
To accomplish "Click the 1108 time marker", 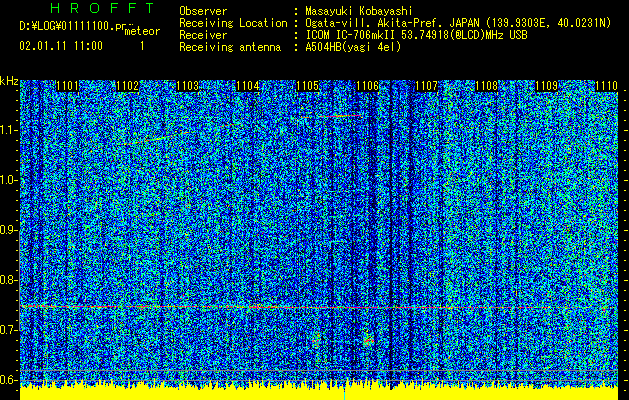I will (x=487, y=86).
